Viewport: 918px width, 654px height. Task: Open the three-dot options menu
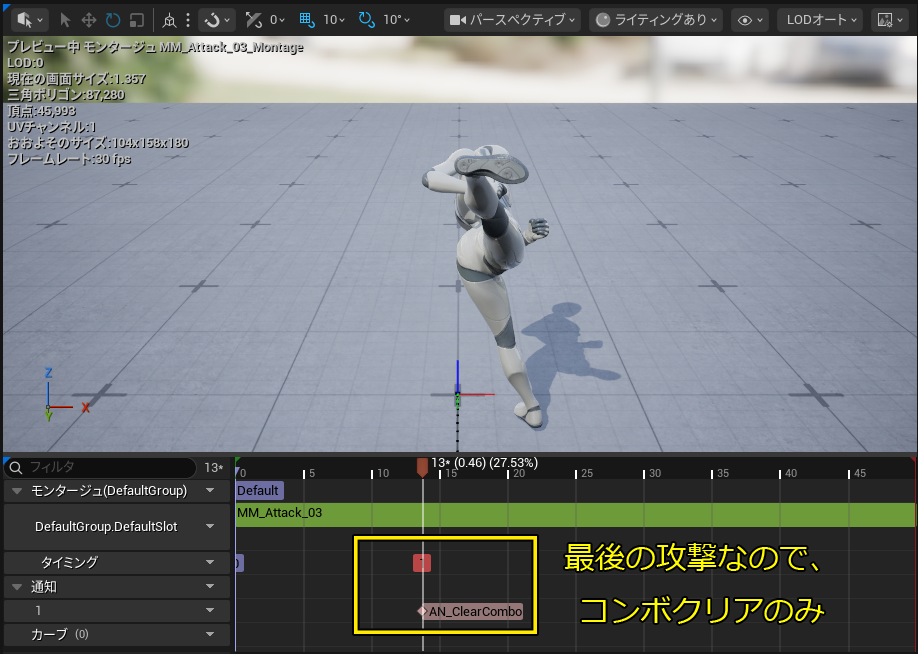188,20
